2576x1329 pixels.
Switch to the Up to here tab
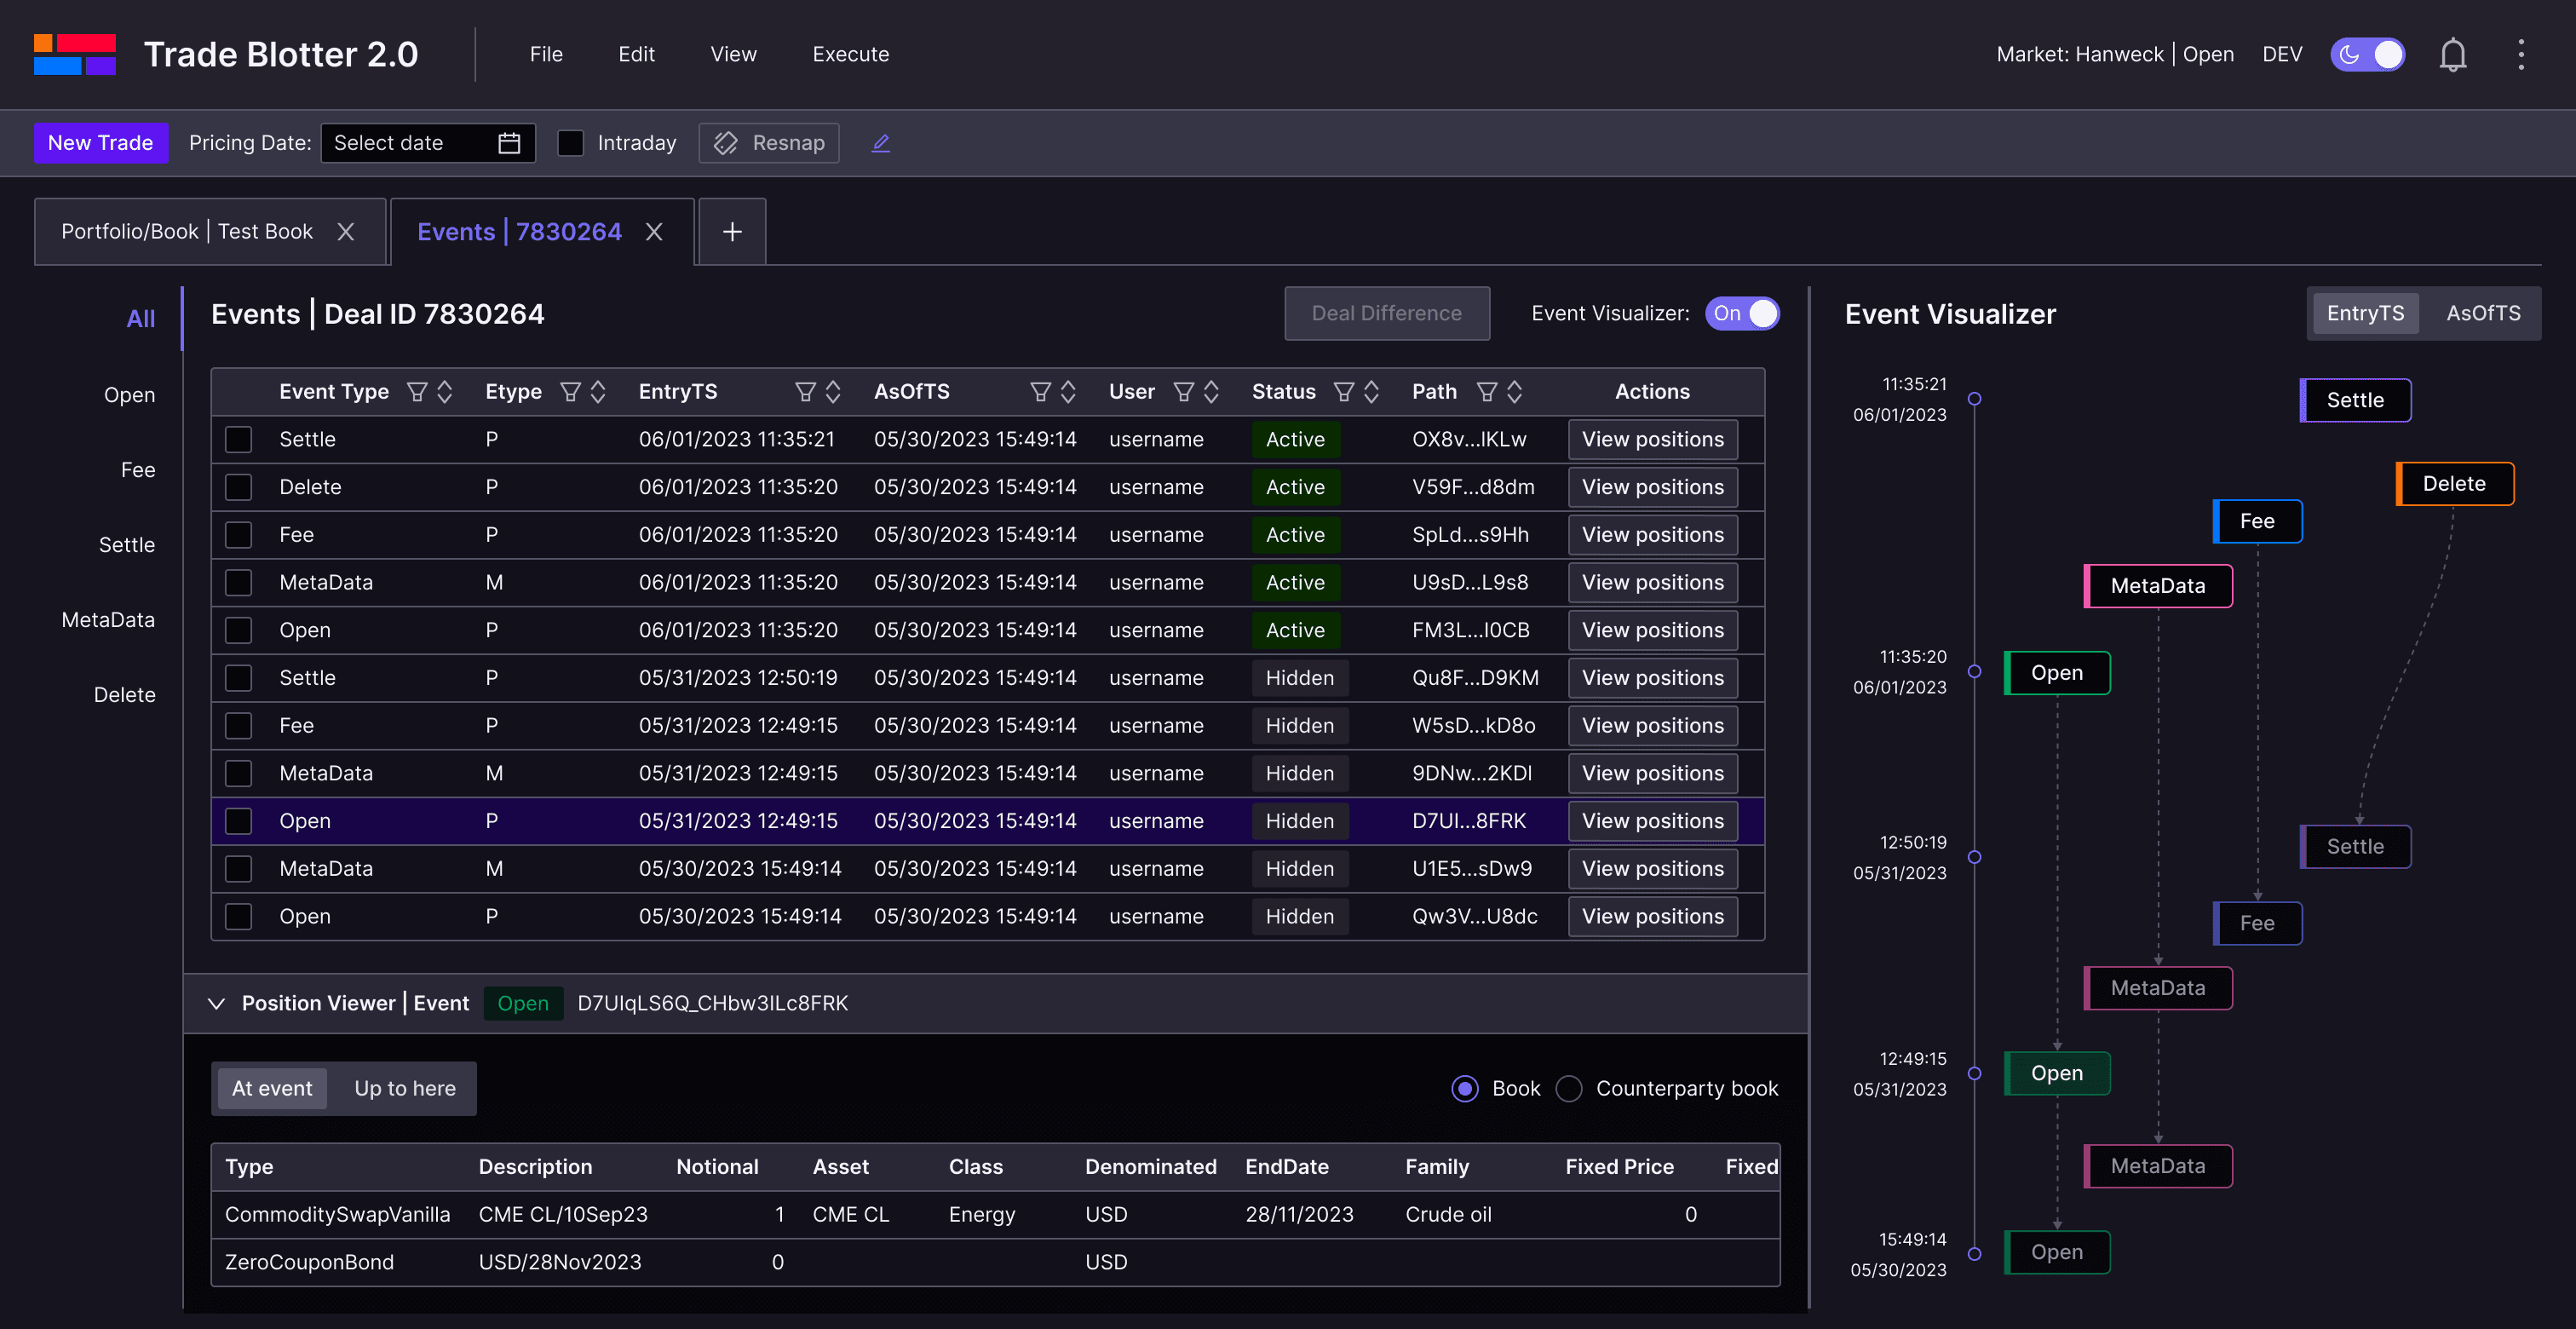(405, 1088)
